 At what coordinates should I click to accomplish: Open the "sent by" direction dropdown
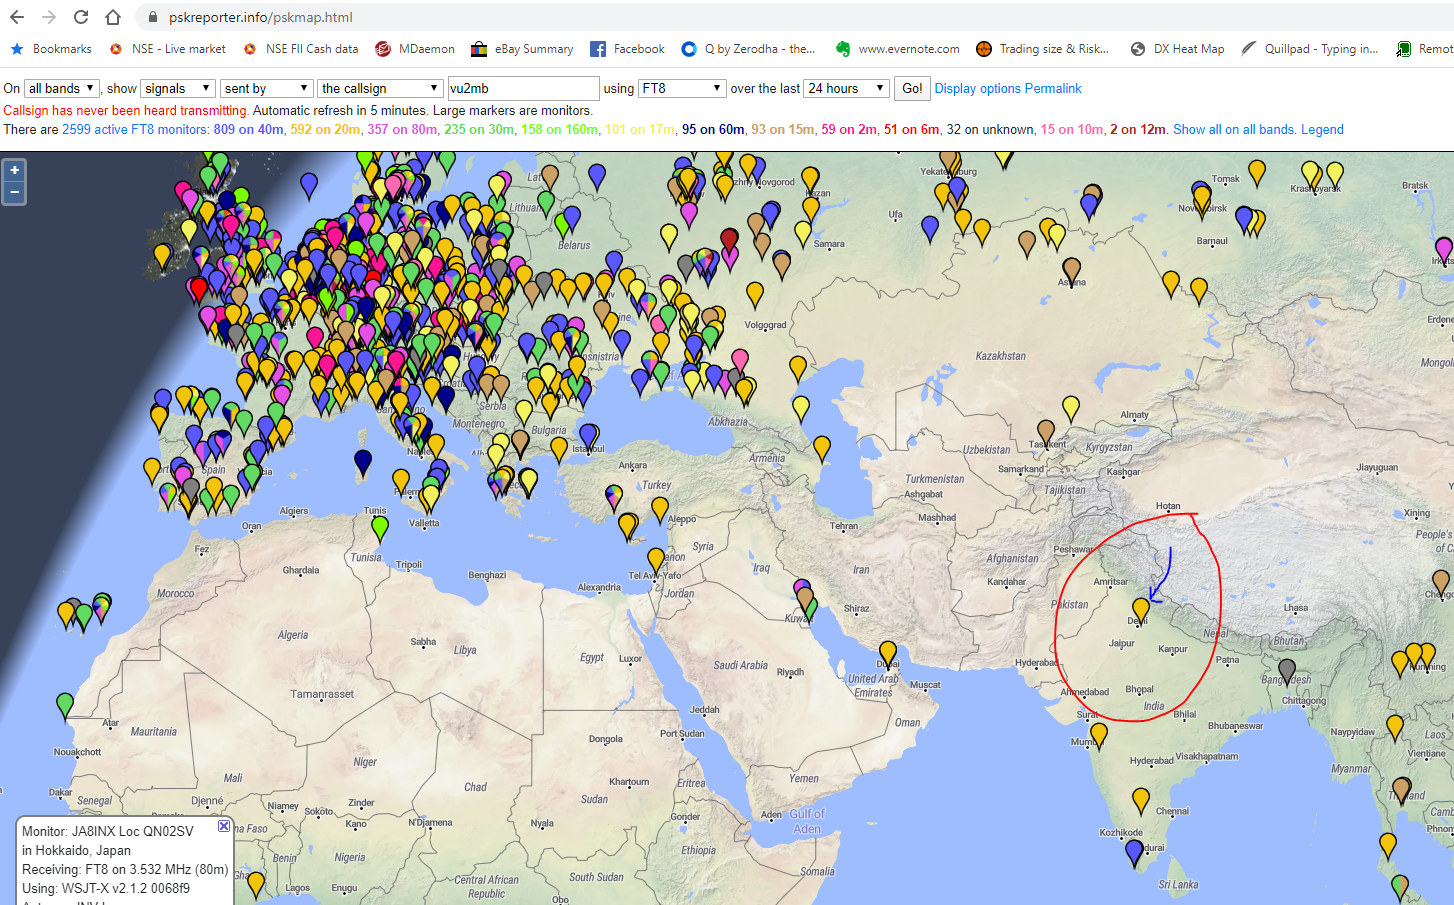point(266,89)
